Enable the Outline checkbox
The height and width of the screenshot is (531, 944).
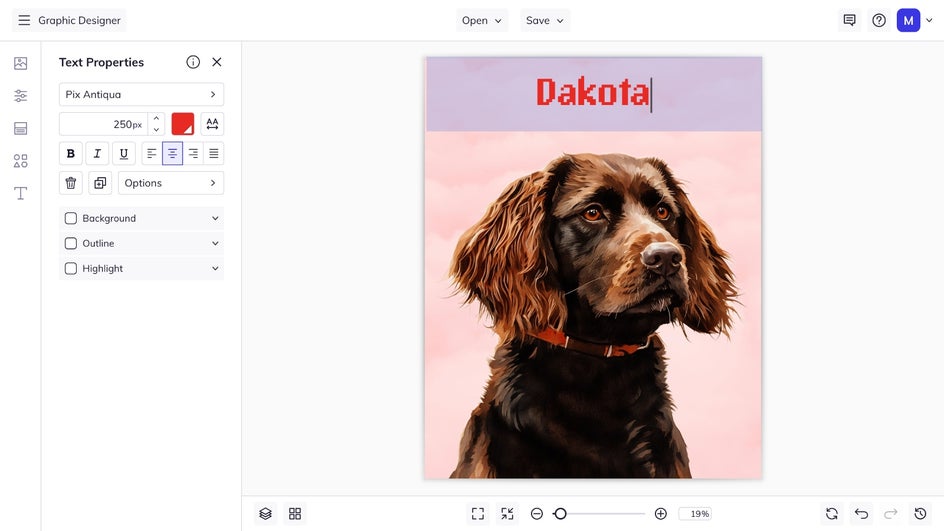click(x=70, y=243)
